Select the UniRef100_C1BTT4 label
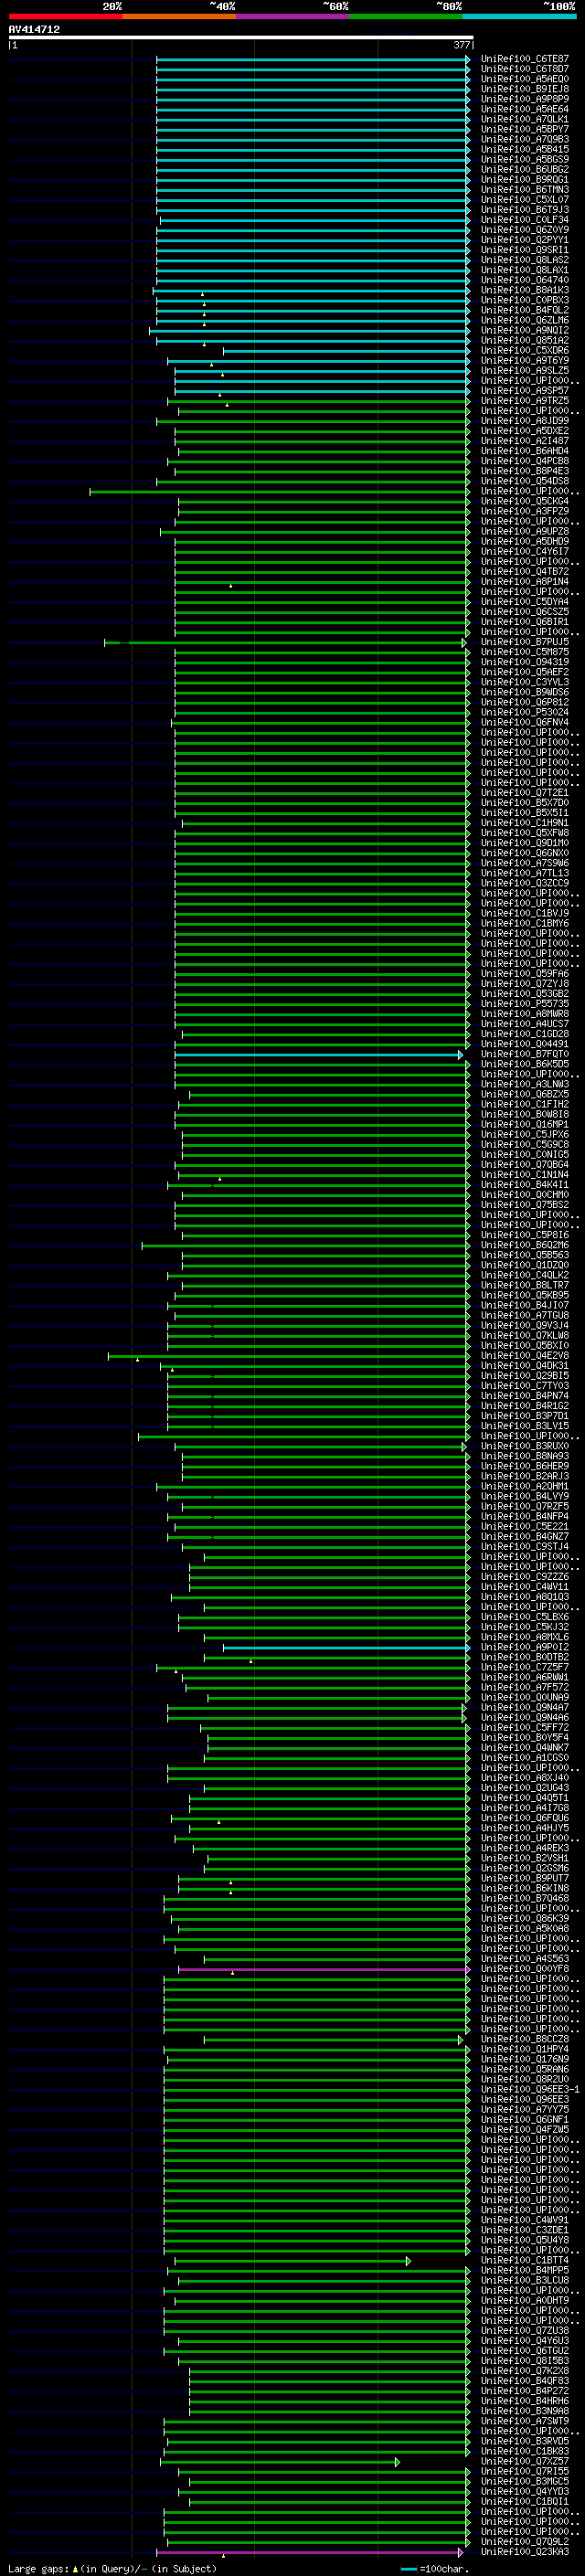Image resolution: width=585 pixels, height=2576 pixels. click(x=525, y=2260)
